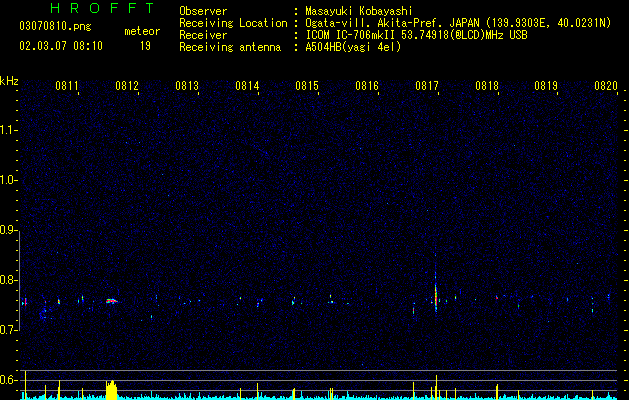Click the 0.6 kHz axis label

(8, 380)
